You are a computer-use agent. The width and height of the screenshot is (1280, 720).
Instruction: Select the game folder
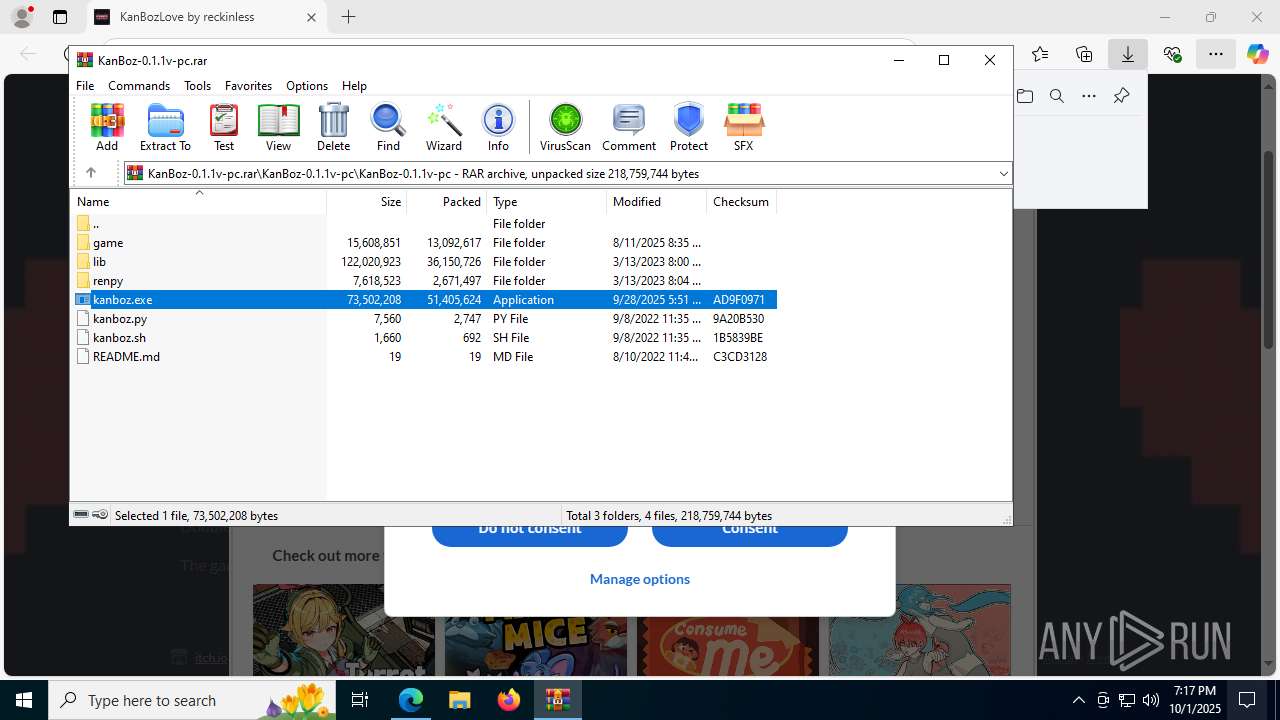tap(424, 243)
